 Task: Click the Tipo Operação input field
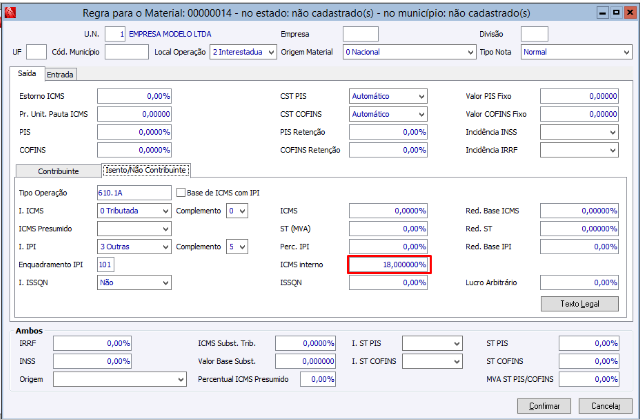coord(134,193)
